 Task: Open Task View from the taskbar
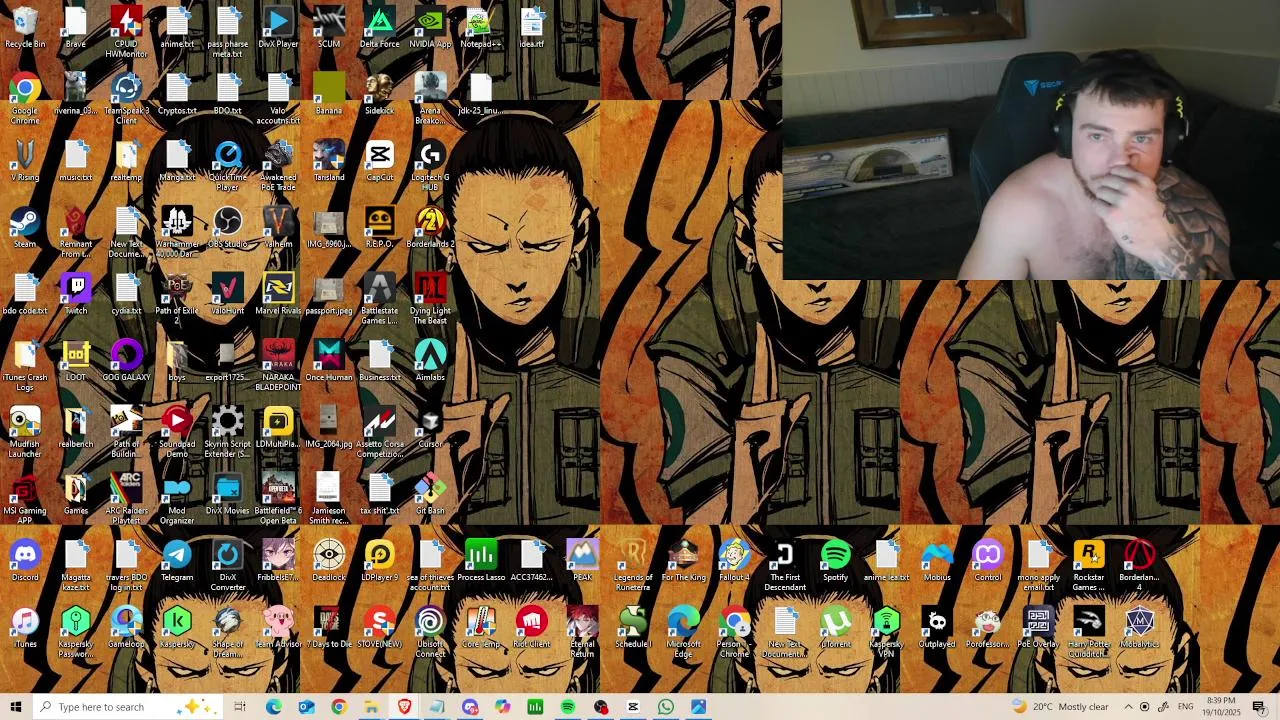tap(240, 707)
